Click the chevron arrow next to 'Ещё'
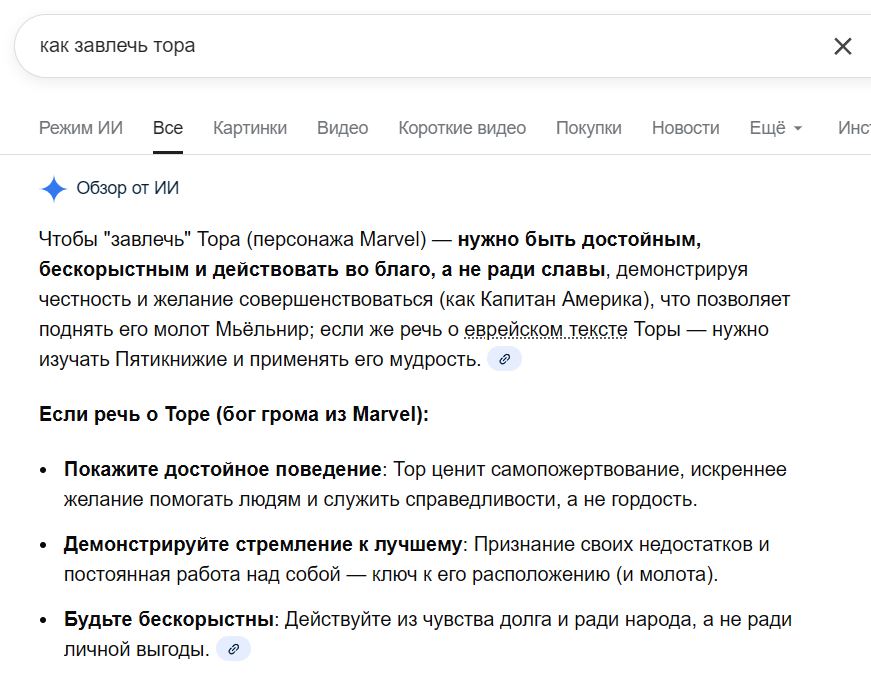 (x=798, y=128)
